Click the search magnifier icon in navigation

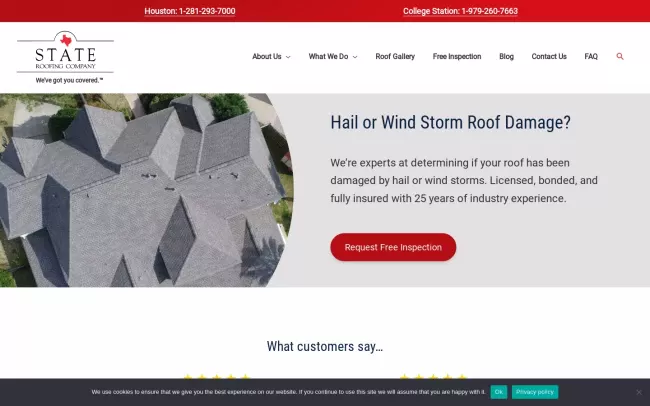620,57
